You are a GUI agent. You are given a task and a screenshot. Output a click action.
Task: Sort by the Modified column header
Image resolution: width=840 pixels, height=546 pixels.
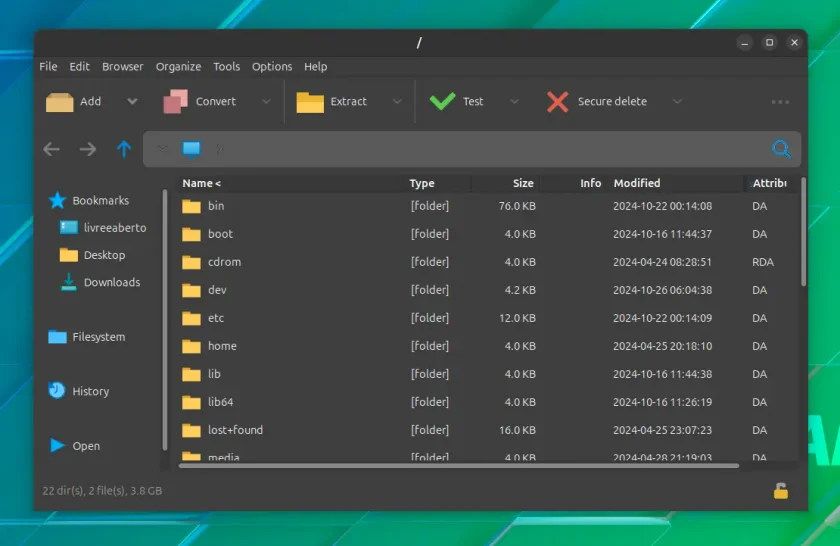637,183
